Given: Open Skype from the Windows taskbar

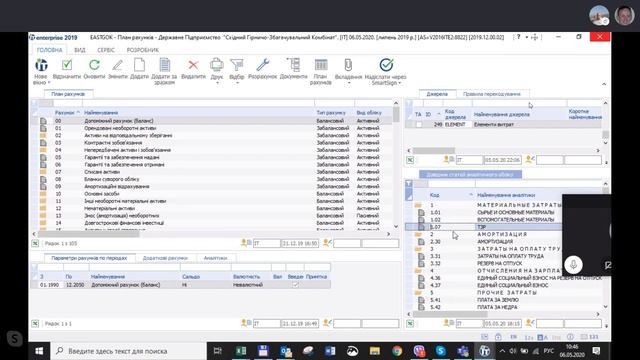Looking at the screenshot, I should pos(441,351).
